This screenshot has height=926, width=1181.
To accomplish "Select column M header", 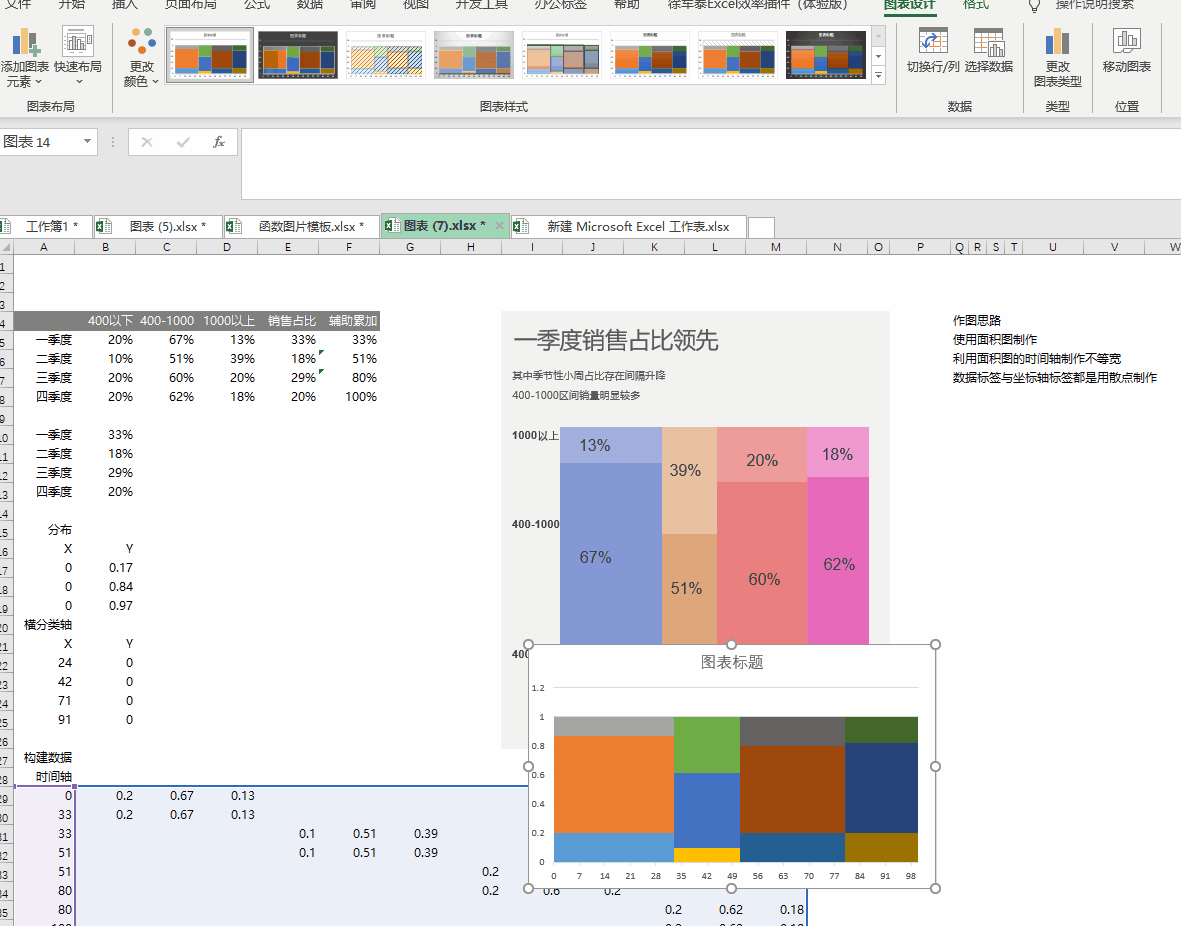I will coord(776,247).
